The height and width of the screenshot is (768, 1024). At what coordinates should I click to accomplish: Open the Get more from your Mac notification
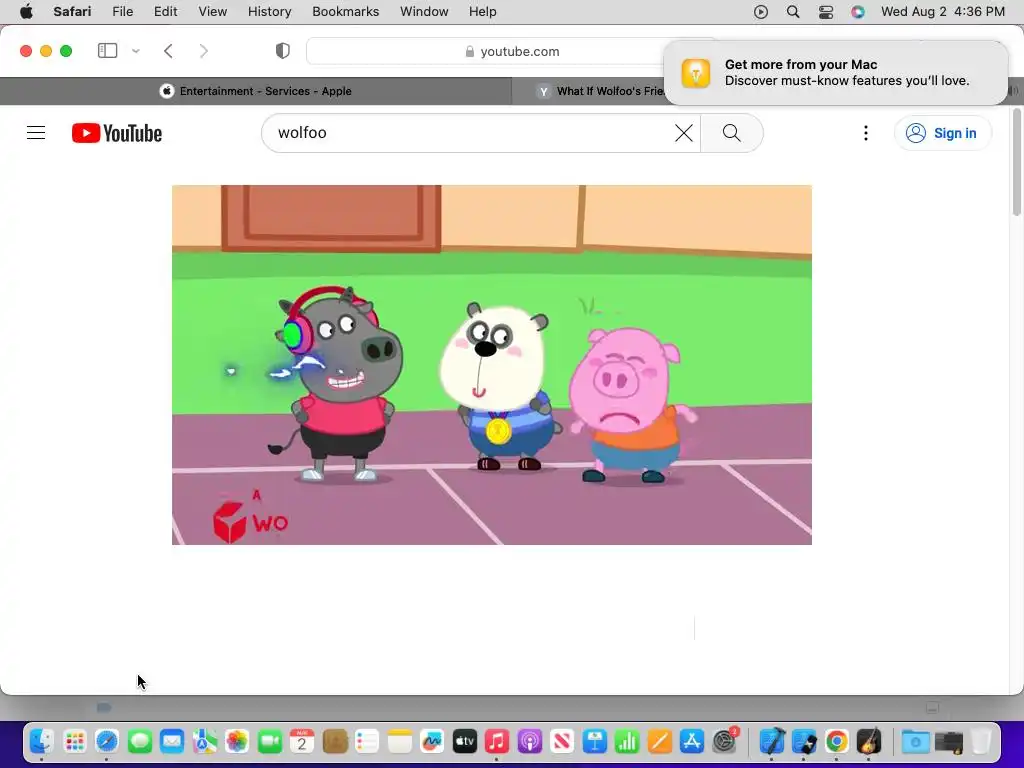click(835, 72)
